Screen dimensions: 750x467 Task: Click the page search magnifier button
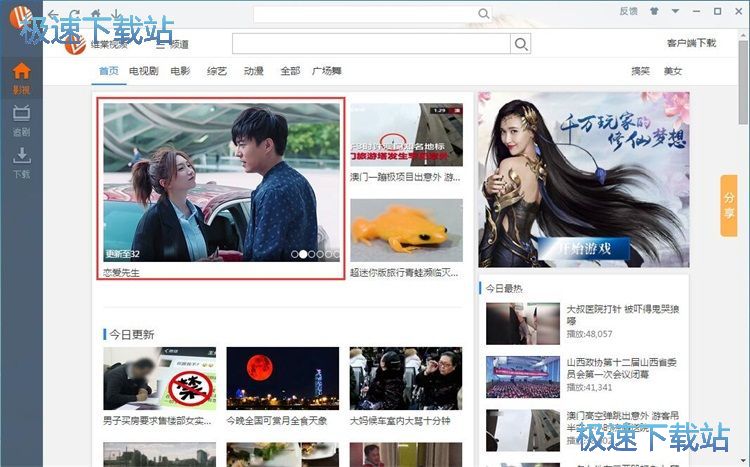pyautogui.click(x=521, y=44)
